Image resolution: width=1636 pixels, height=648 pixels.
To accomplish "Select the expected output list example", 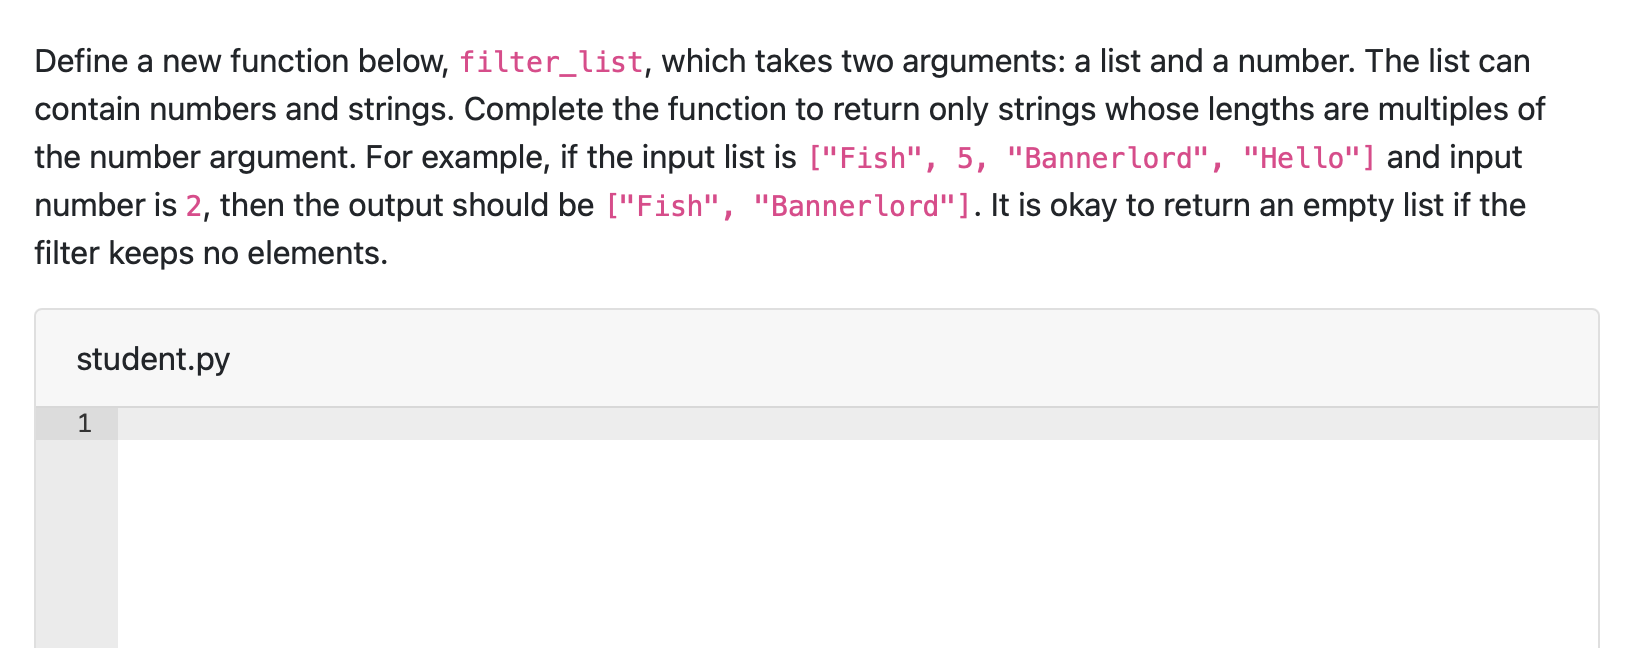I will pyautogui.click(x=790, y=206).
